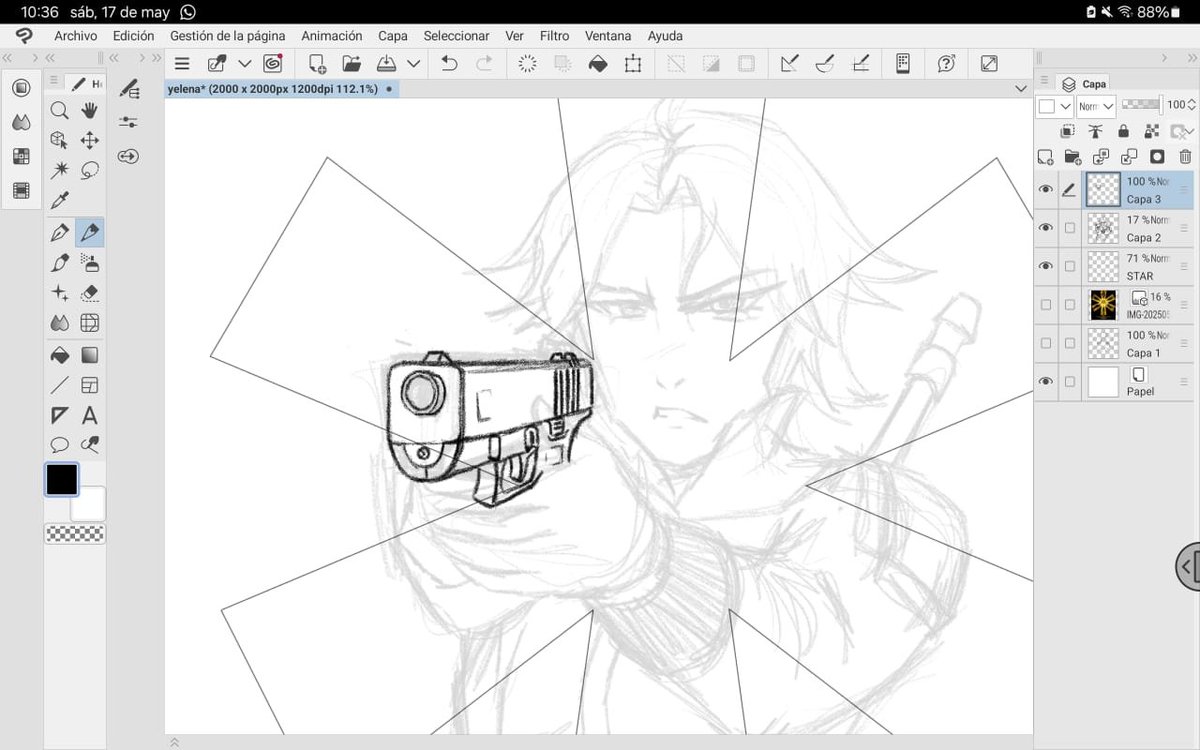
Task: Expand the save options dropdown arrow
Action: point(414,63)
